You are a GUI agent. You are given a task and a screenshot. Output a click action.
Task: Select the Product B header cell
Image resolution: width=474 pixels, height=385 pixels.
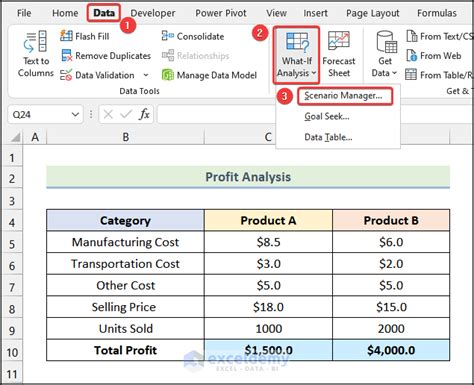(x=391, y=220)
